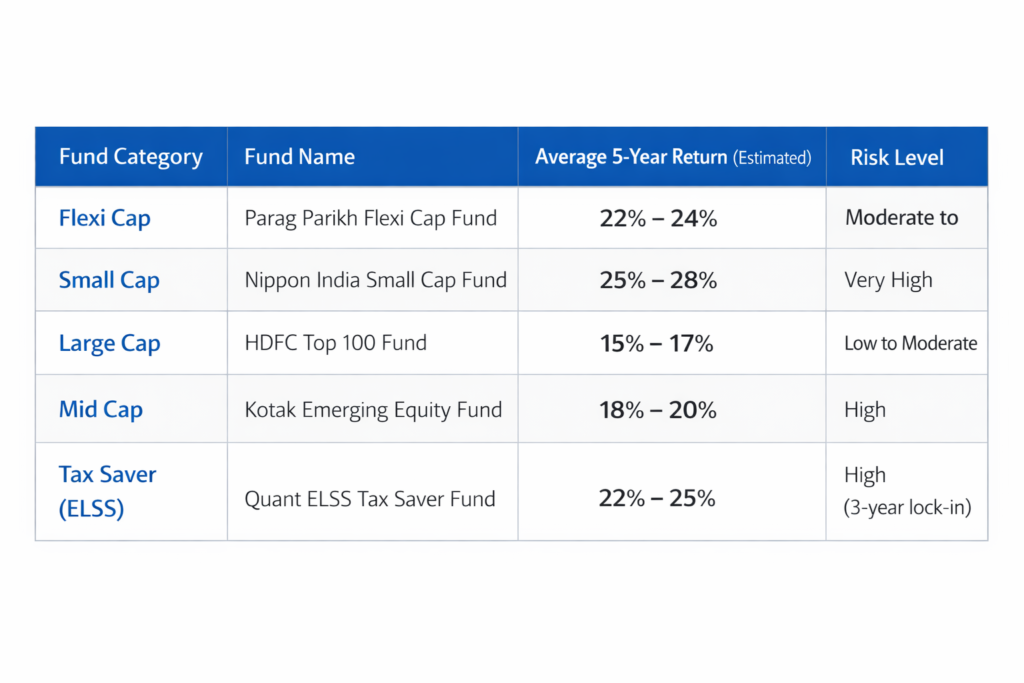The width and height of the screenshot is (1024, 683).
Task: Click the Risk Level column header
Action: (x=897, y=157)
